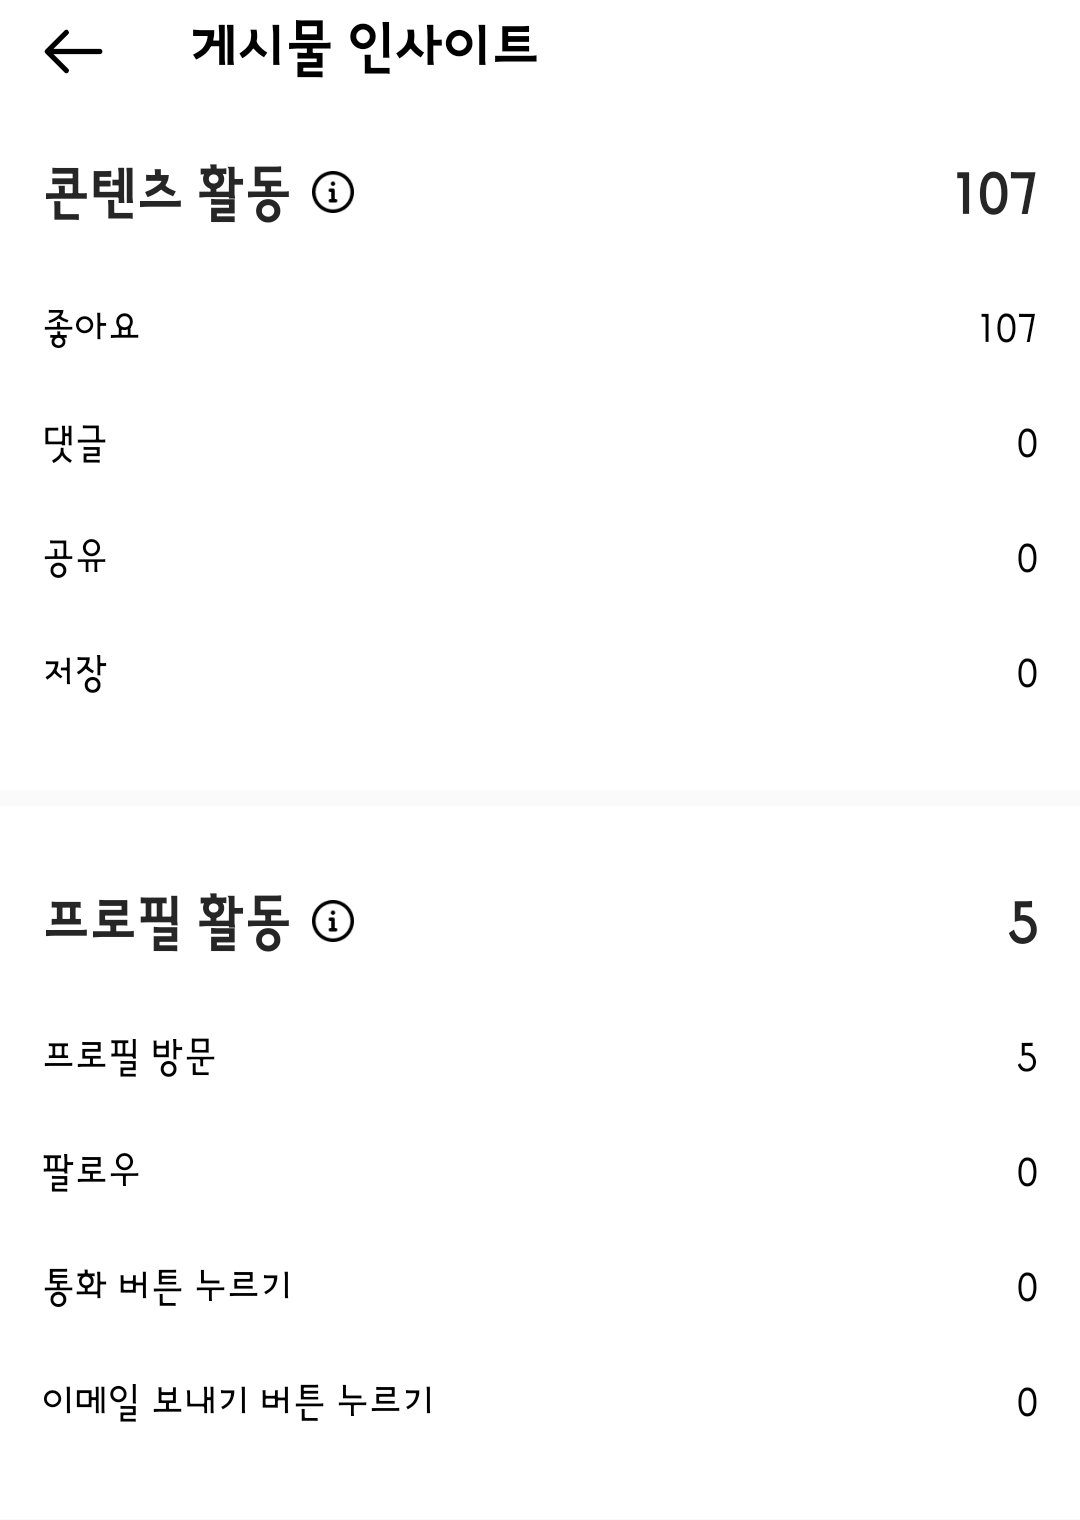The width and height of the screenshot is (1080, 1520).
Task: Tap the 좋아요 row label
Action: pyautogui.click(x=91, y=327)
